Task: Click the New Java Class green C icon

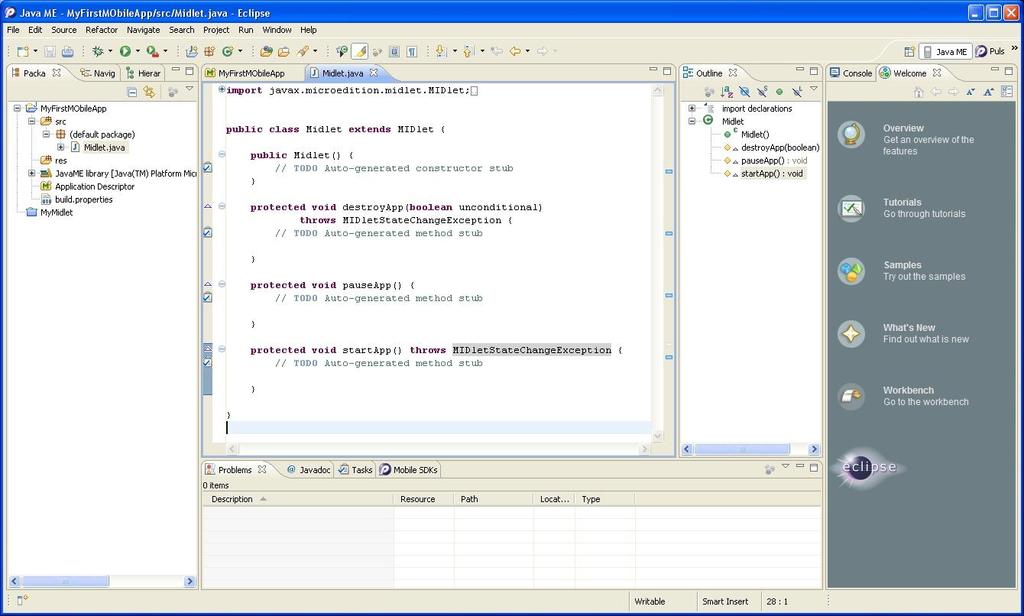Action: (x=227, y=51)
